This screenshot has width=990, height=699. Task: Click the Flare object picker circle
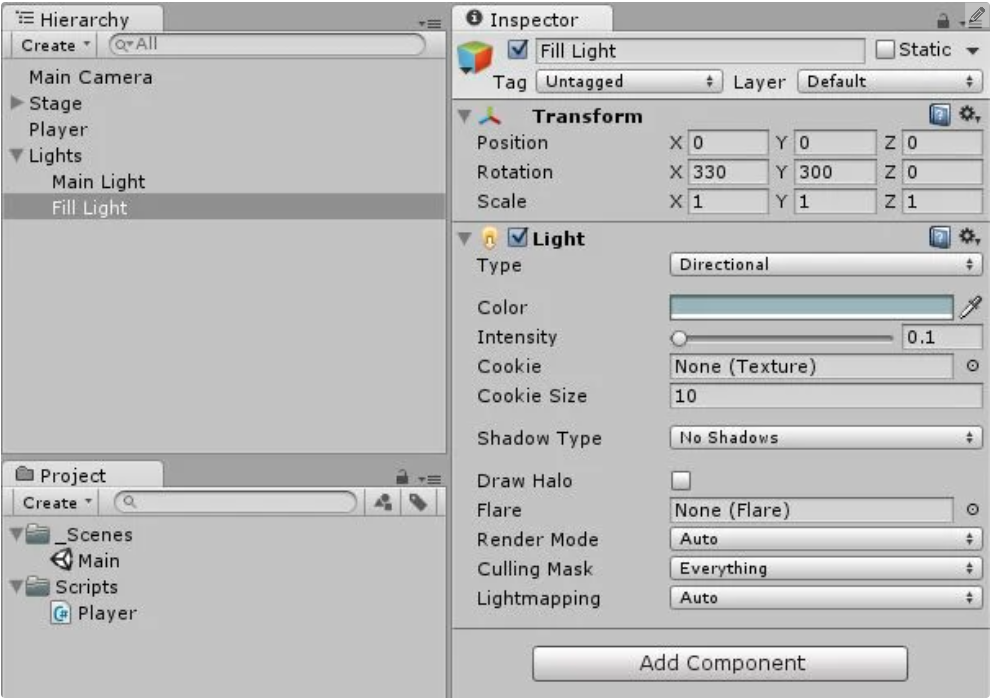pos(972,510)
